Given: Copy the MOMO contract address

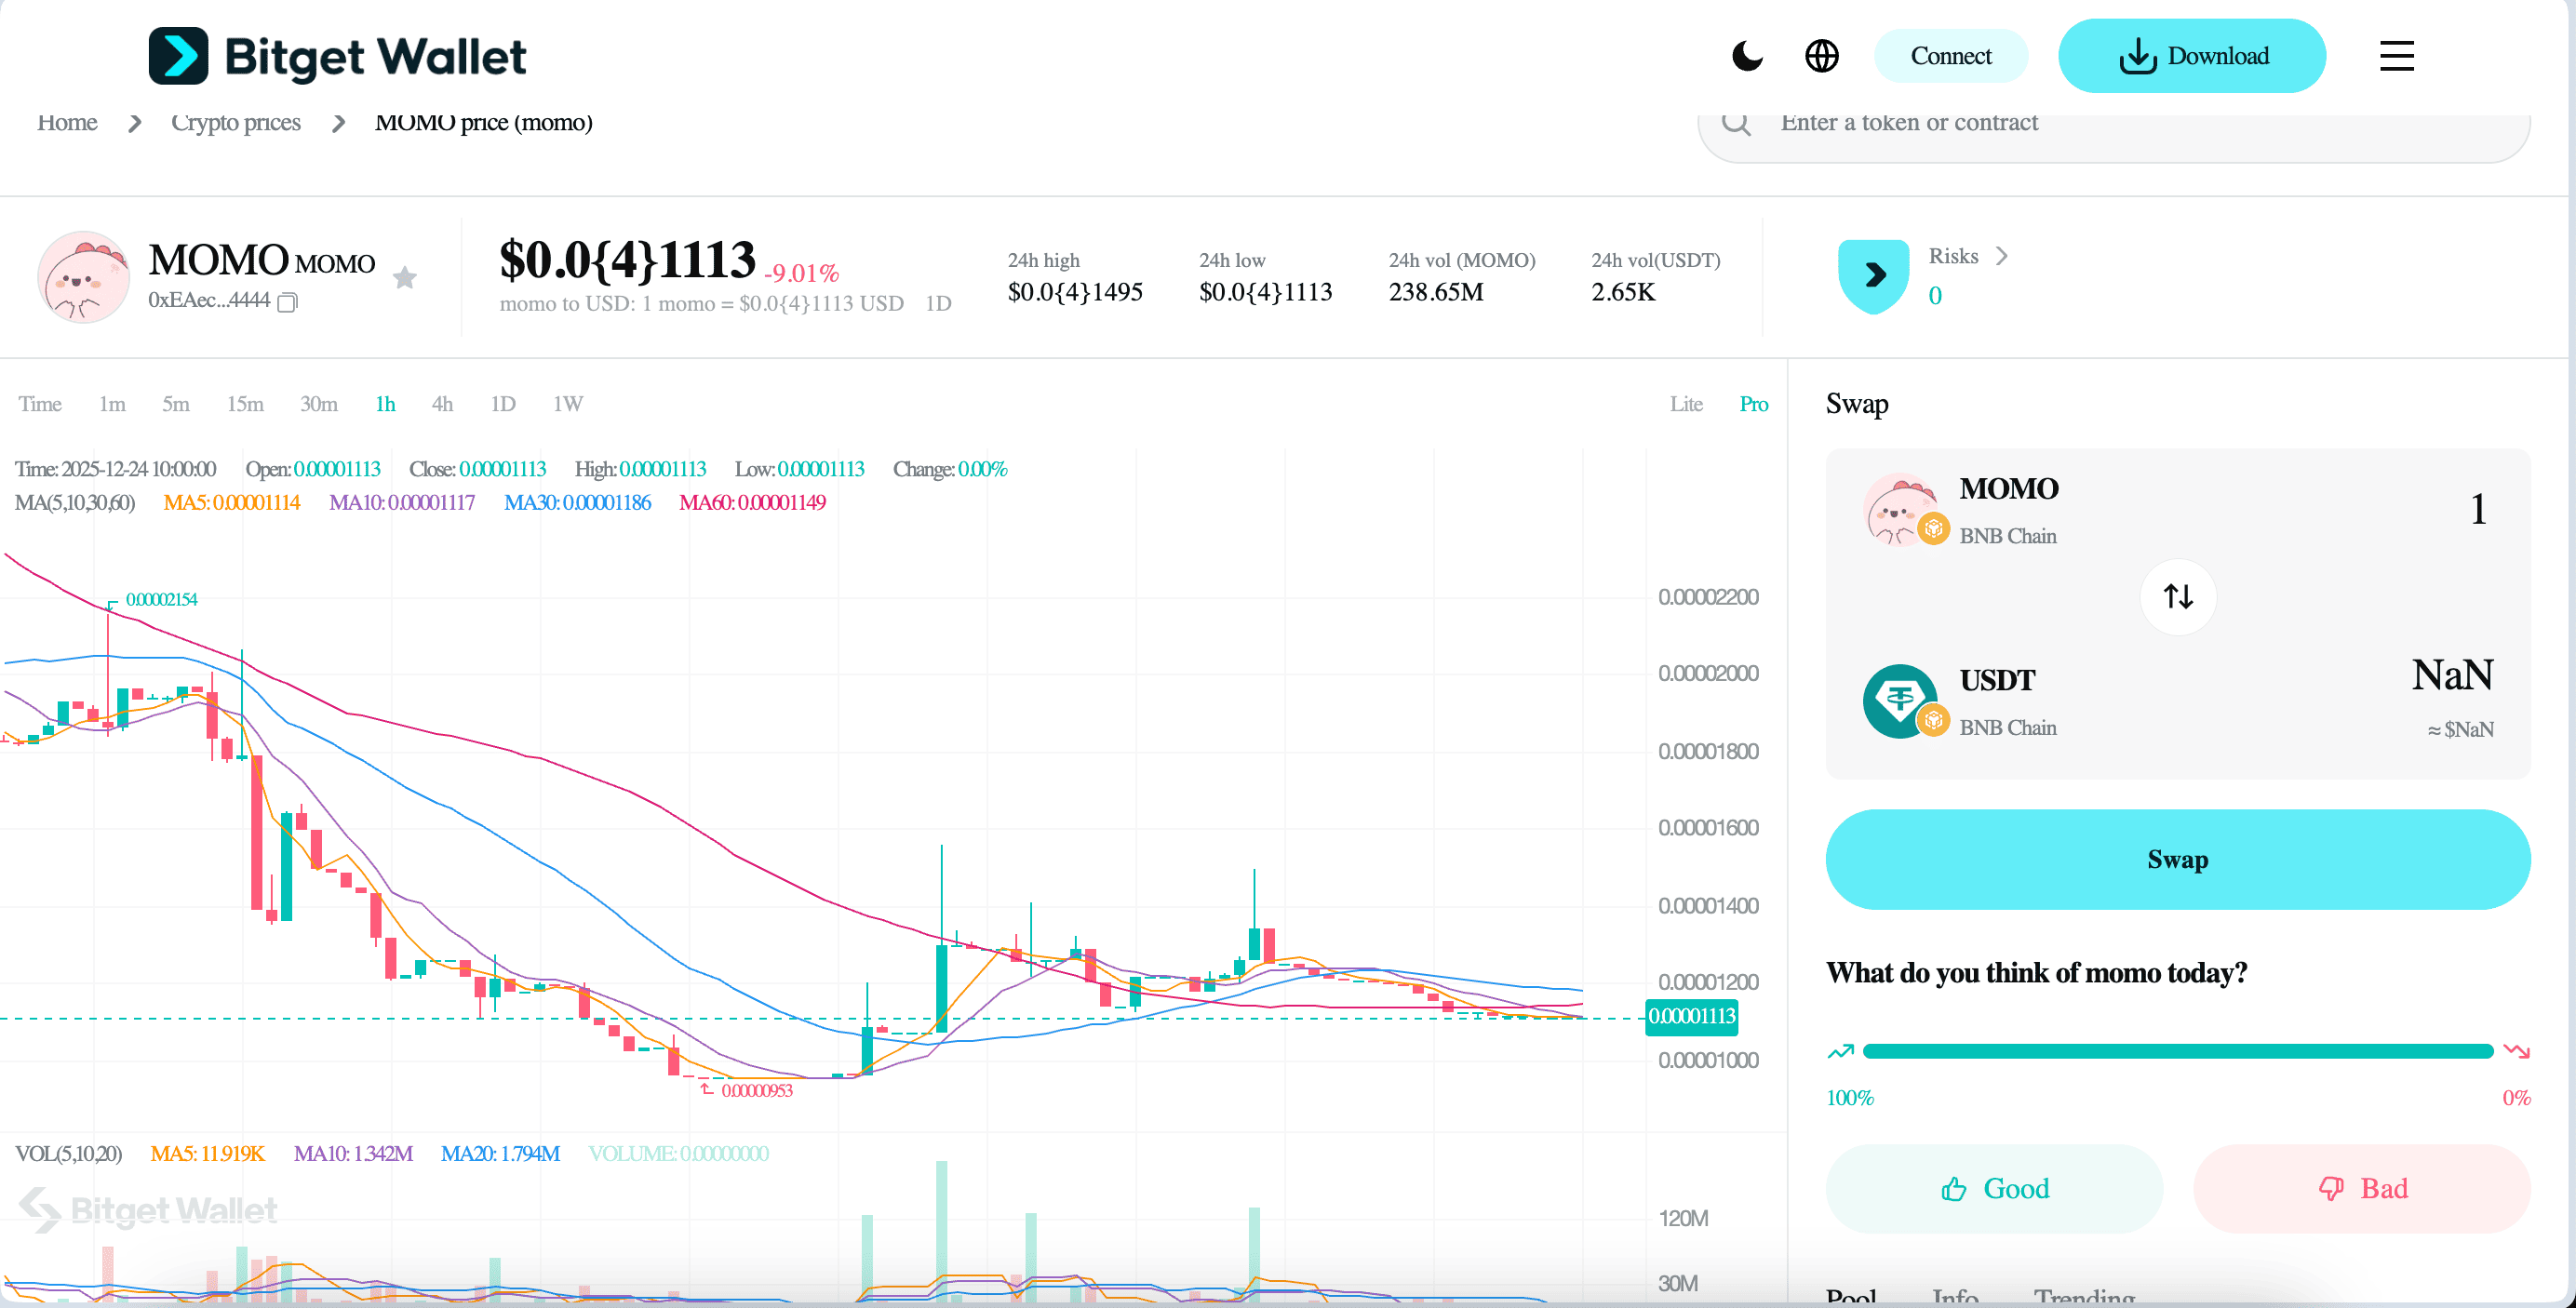Looking at the screenshot, I should [x=288, y=302].
